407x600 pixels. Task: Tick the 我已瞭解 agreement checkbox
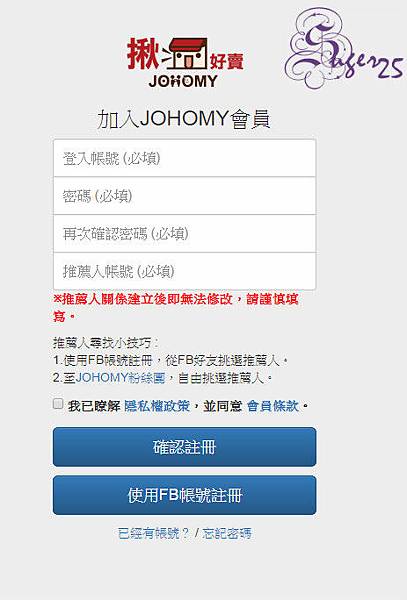pyautogui.click(x=58, y=404)
